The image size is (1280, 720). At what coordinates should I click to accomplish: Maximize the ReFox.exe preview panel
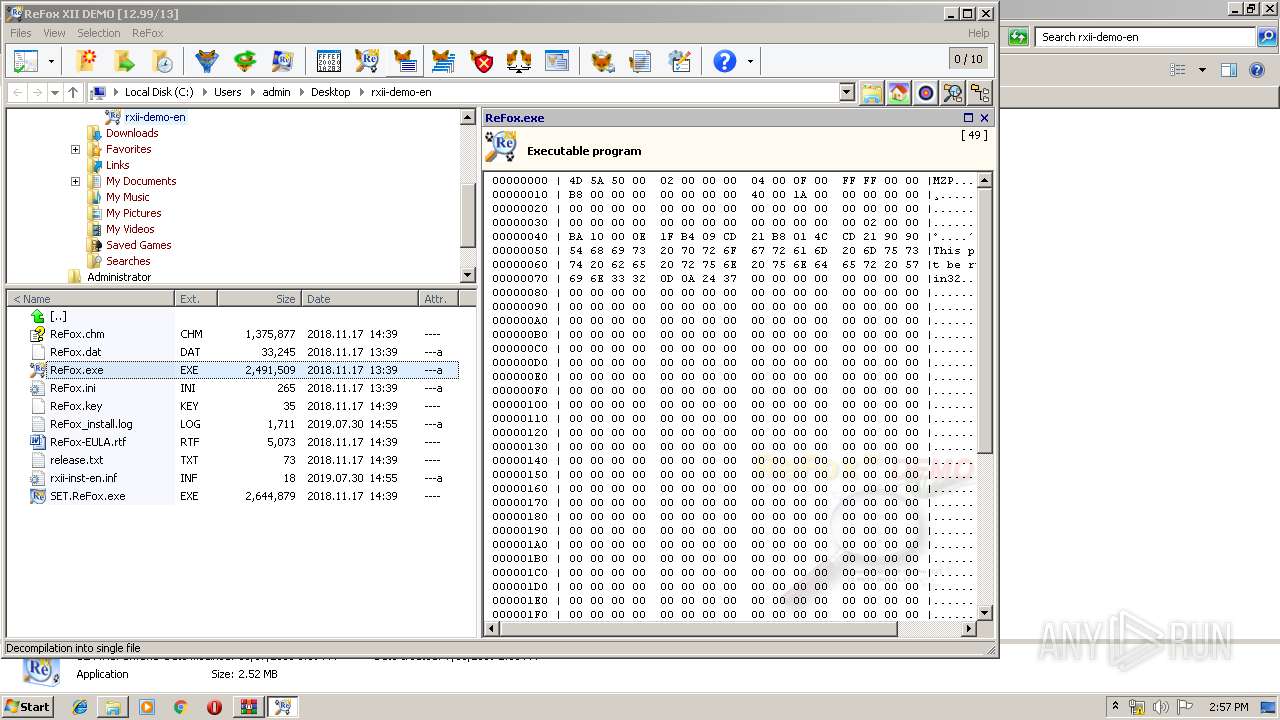tap(968, 118)
